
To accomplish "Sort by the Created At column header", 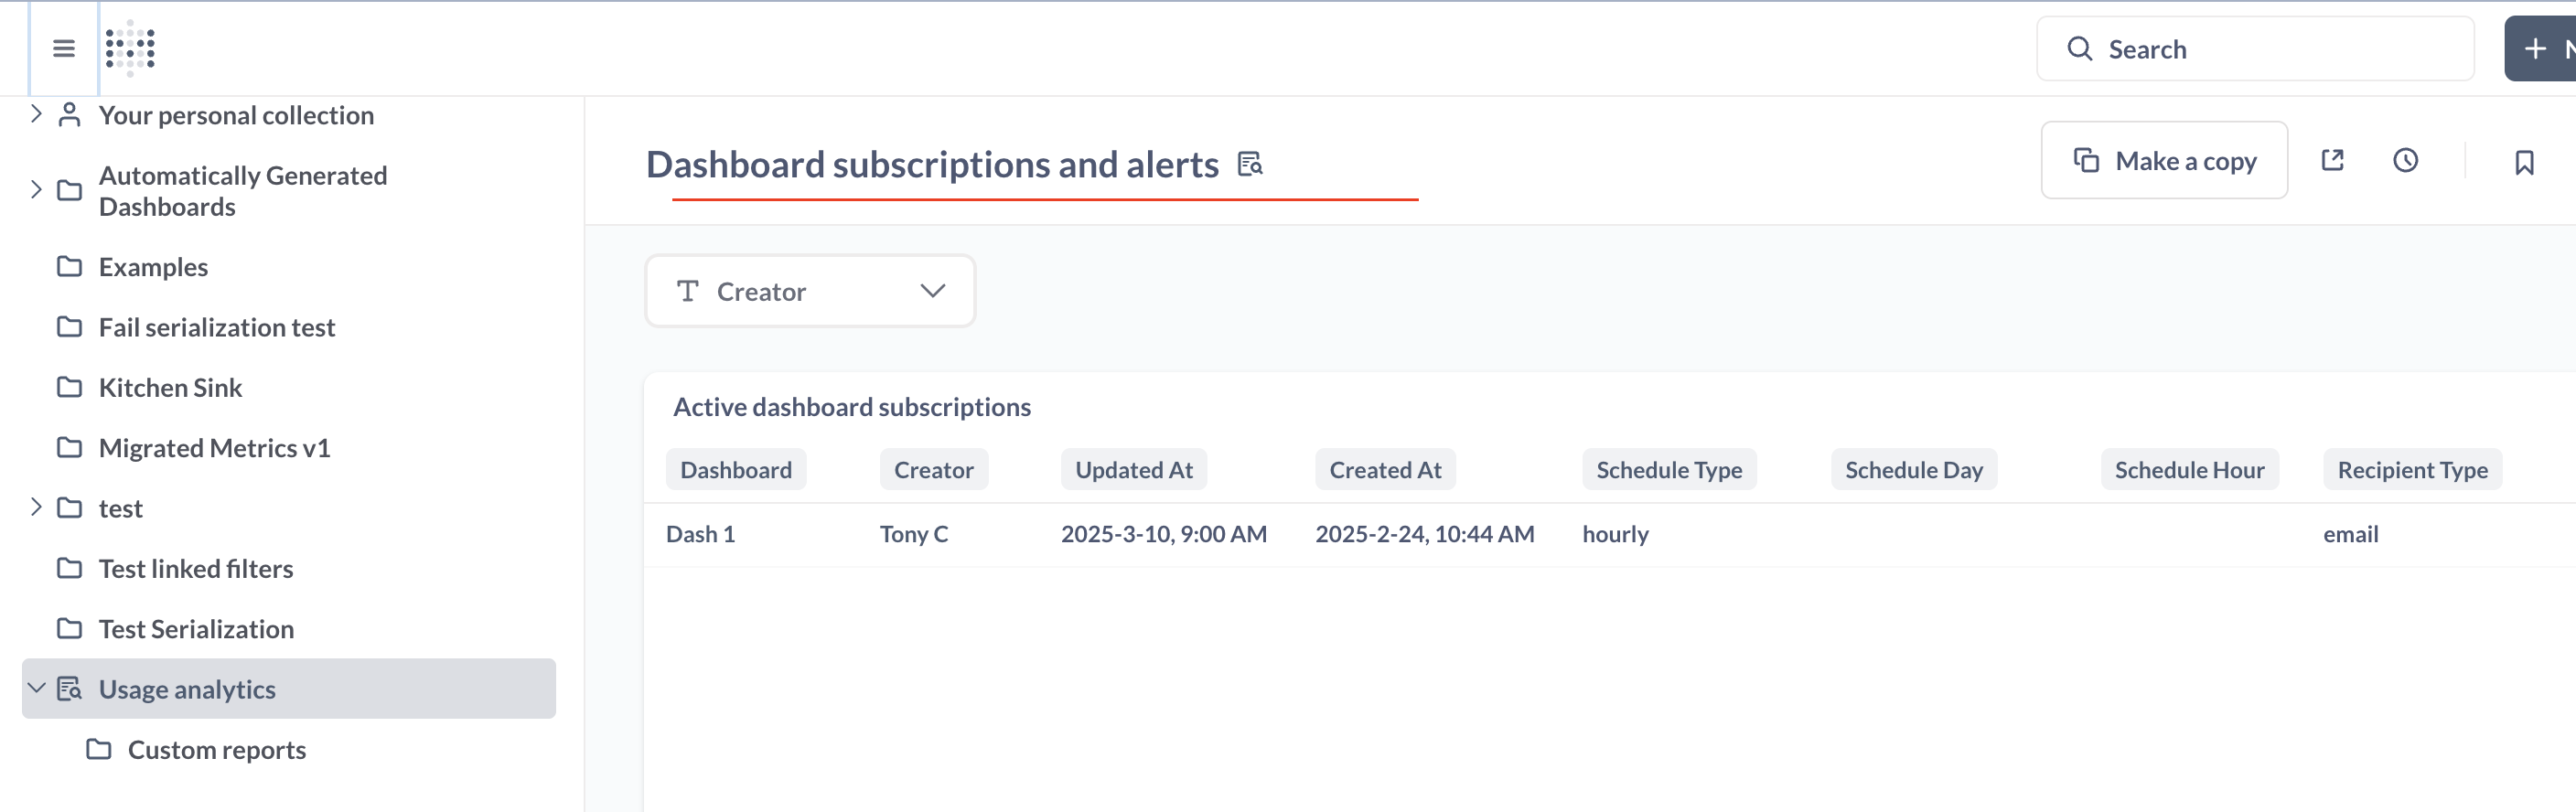I will pos(1385,469).
